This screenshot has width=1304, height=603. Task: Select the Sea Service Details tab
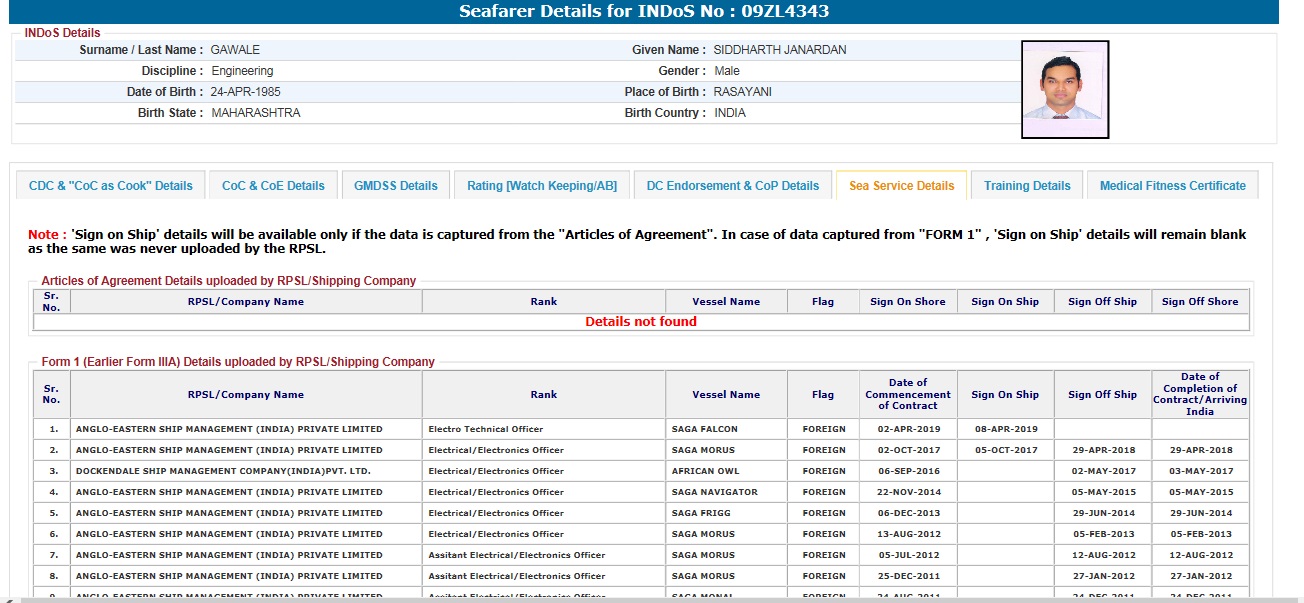(901, 186)
